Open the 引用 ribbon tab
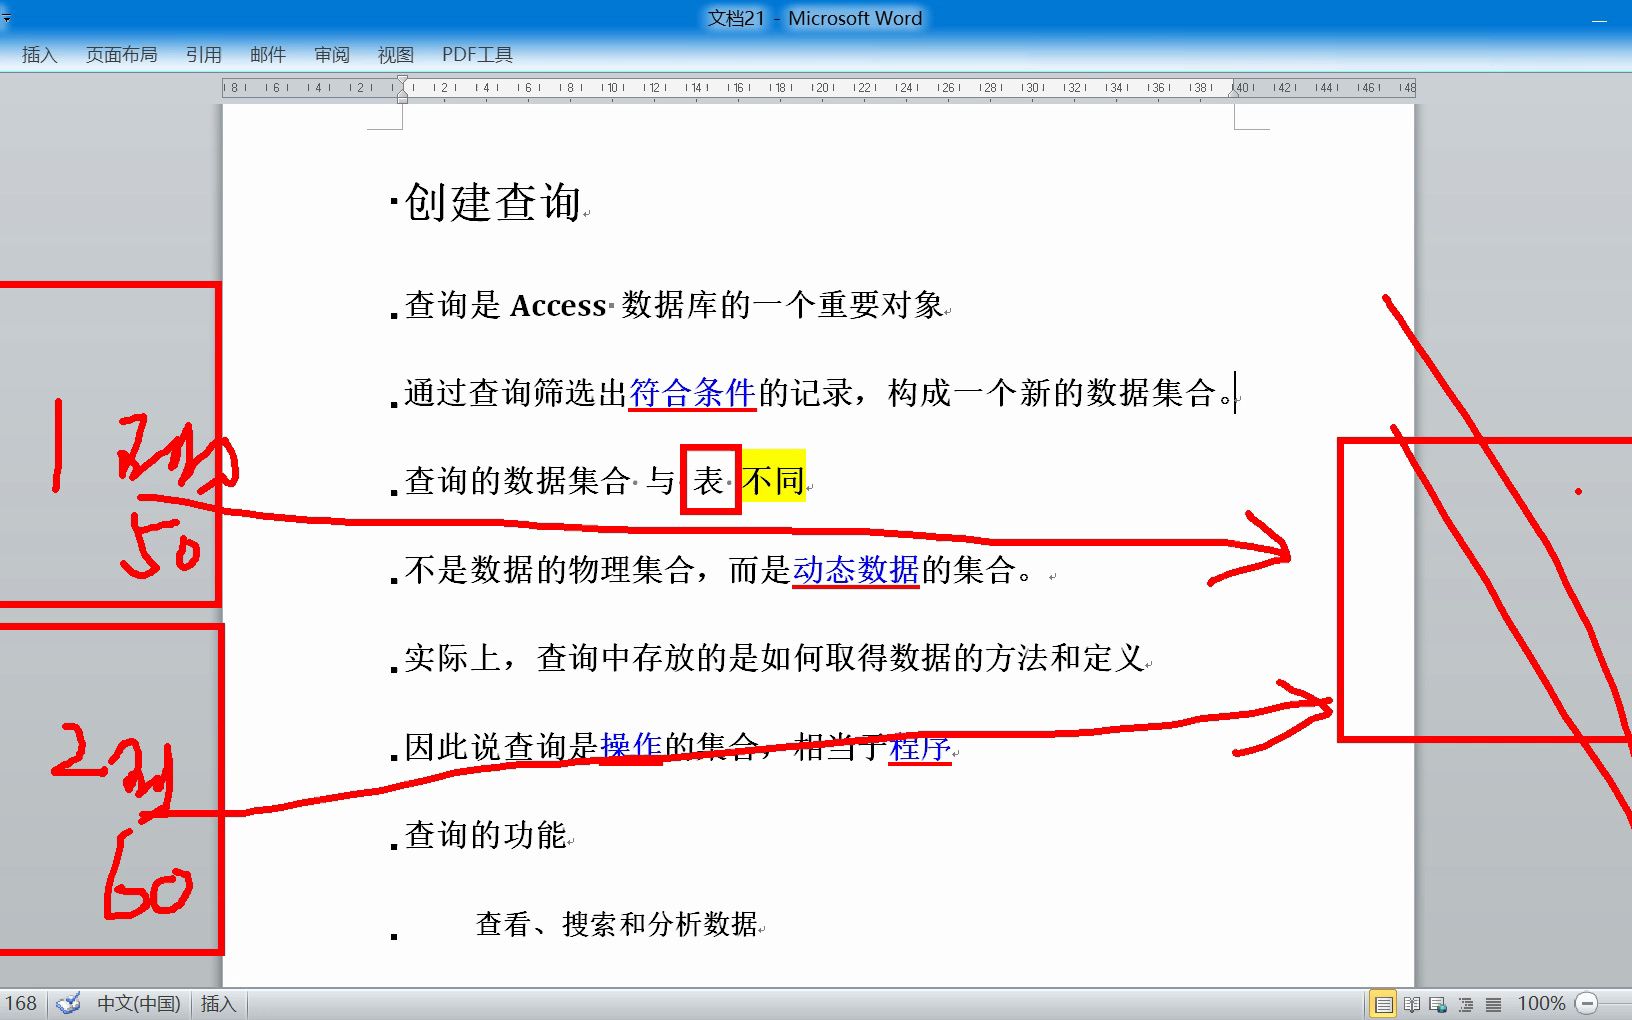 coord(203,55)
